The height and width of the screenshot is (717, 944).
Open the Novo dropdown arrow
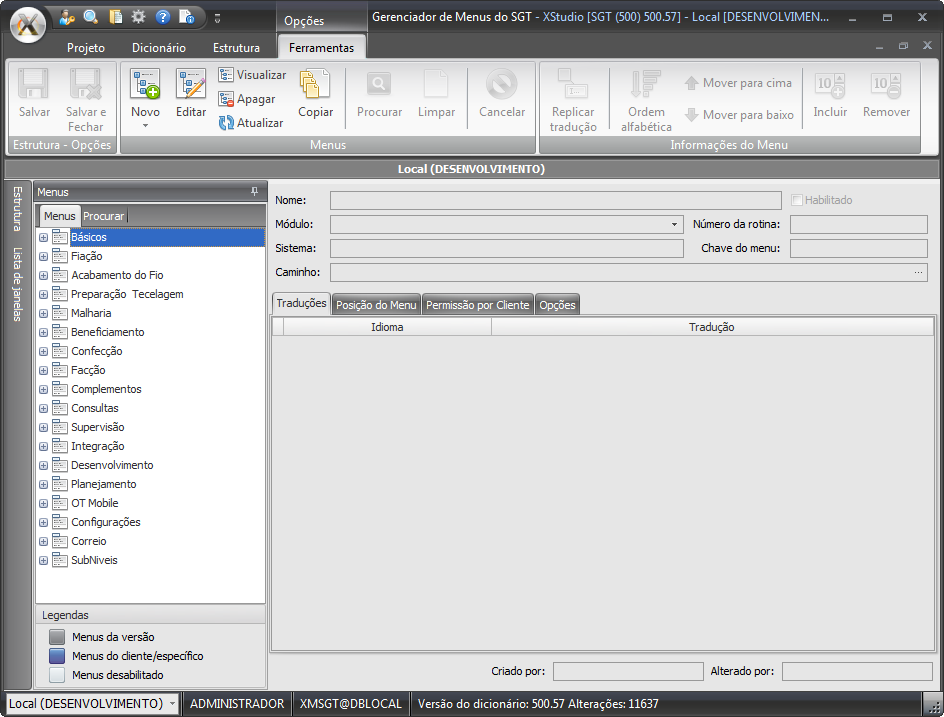(145, 125)
